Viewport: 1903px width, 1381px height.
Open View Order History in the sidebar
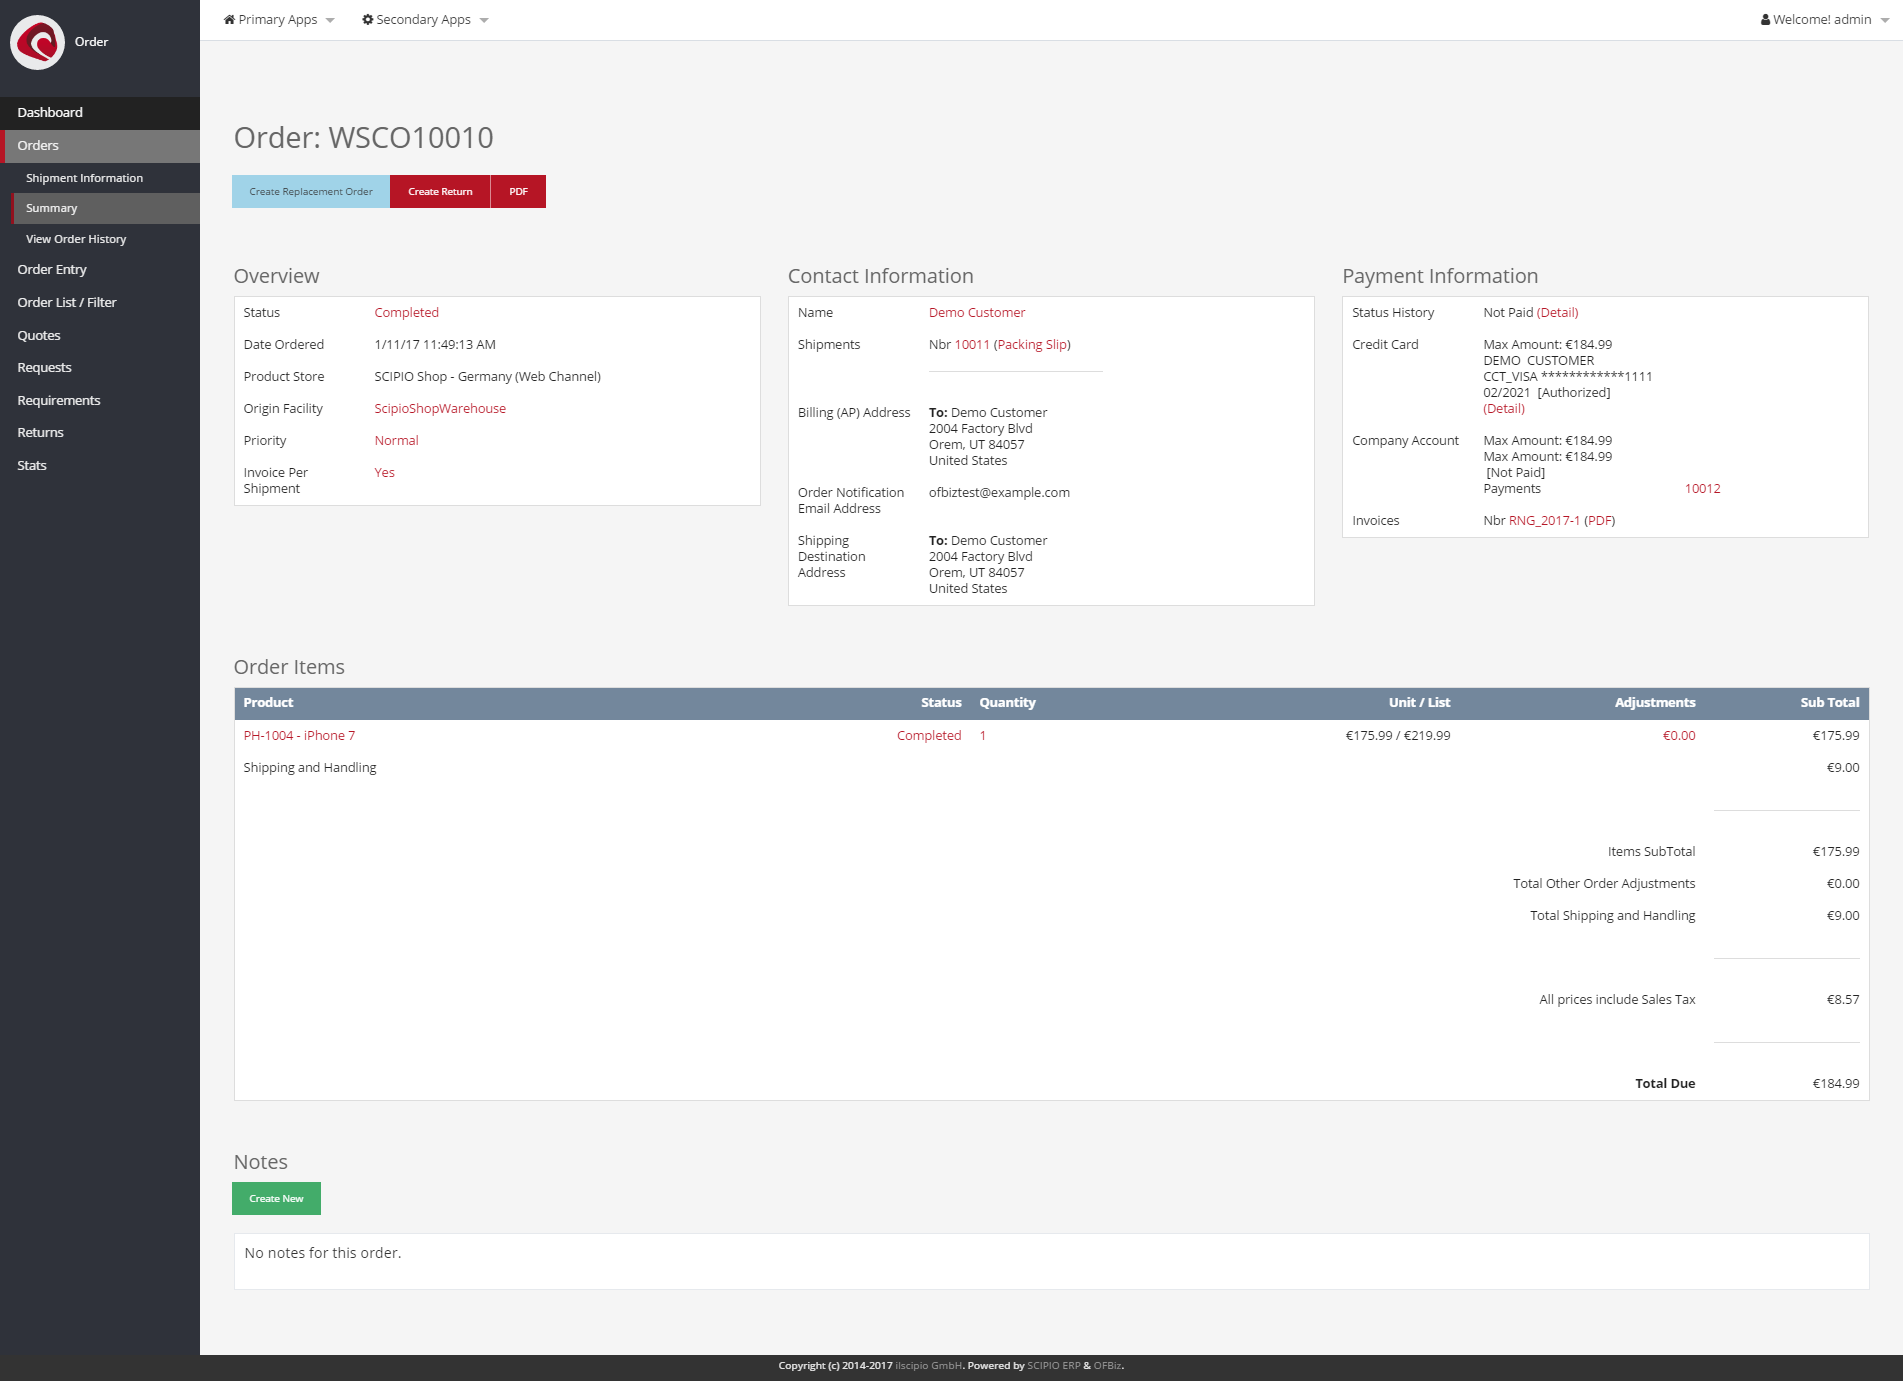(x=76, y=239)
